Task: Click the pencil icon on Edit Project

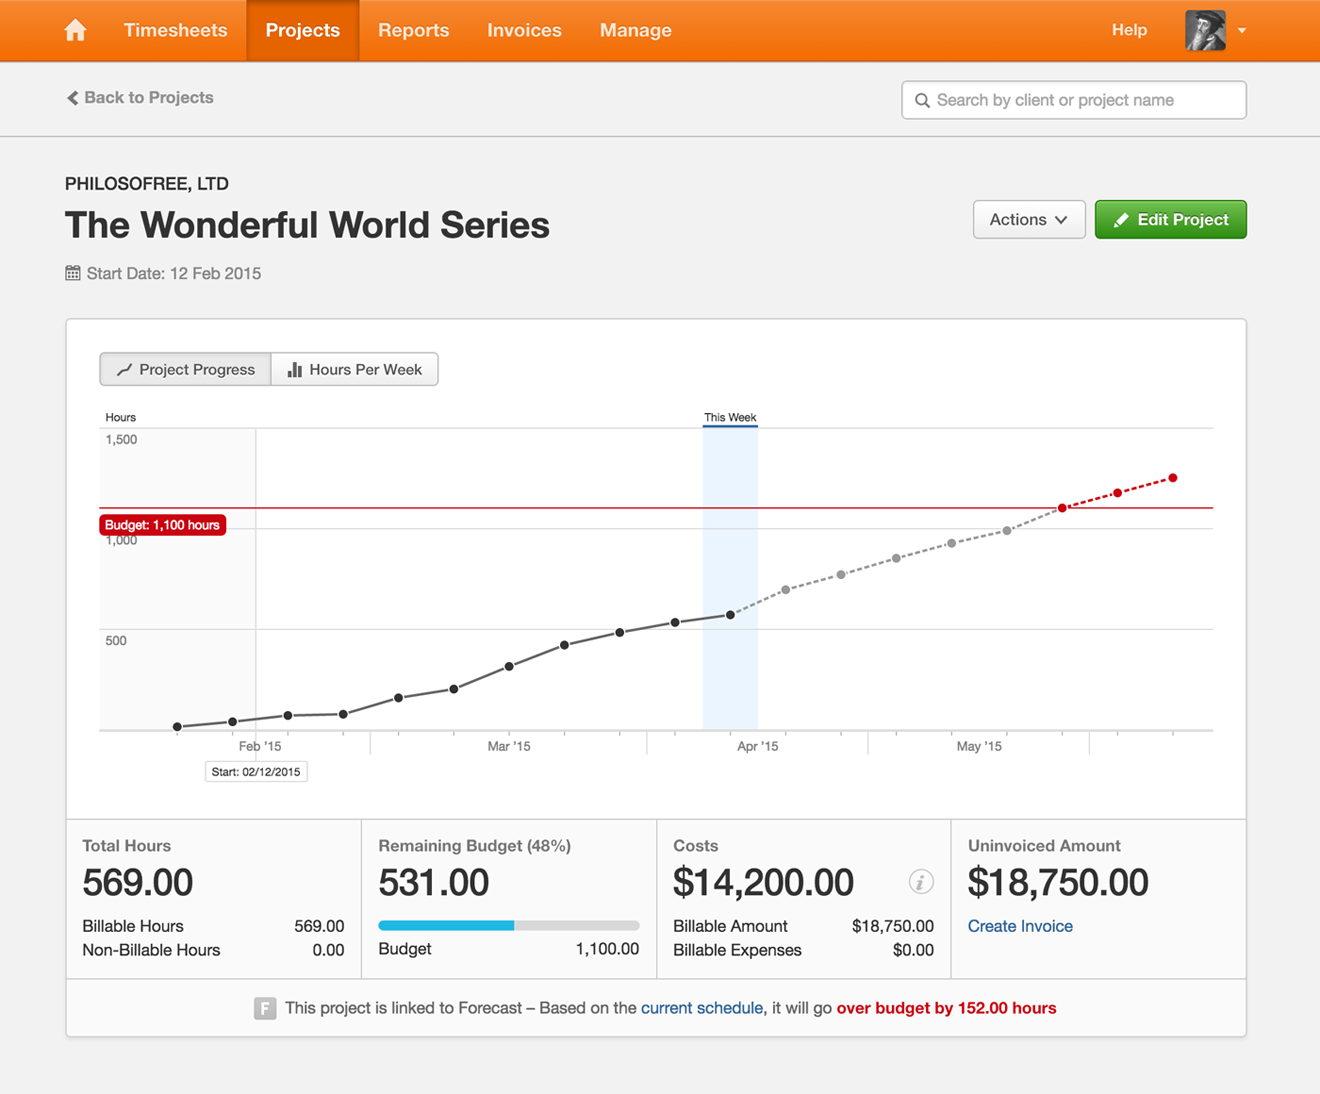Action: point(1121,220)
